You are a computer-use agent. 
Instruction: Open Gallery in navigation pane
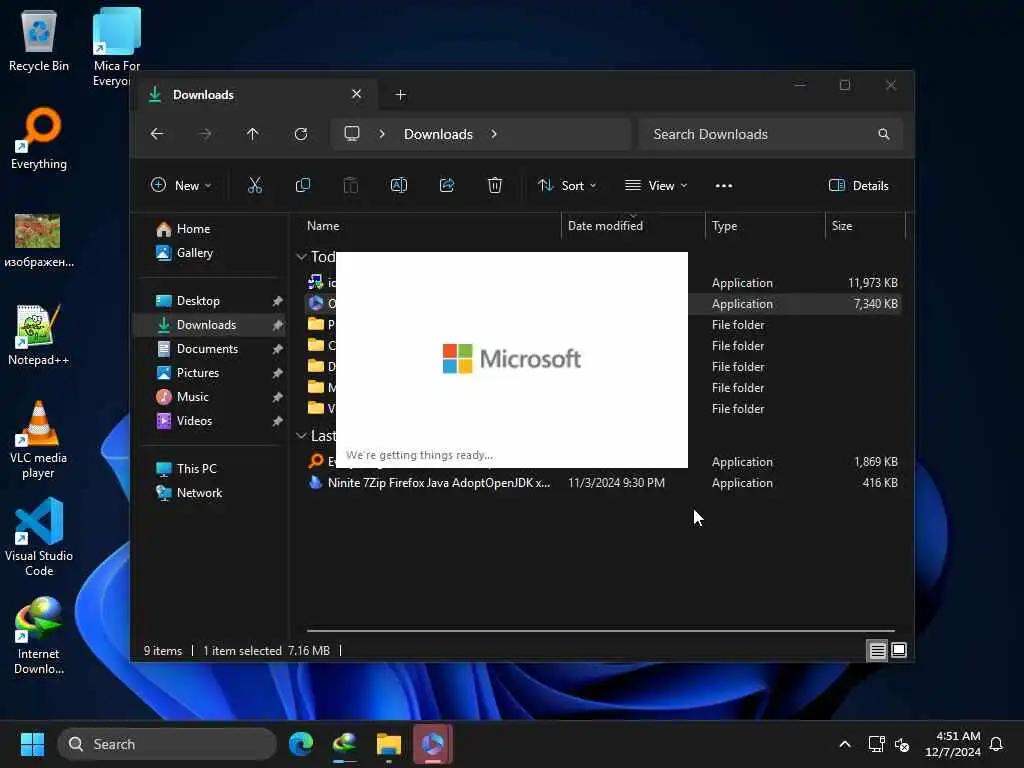tap(185, 253)
